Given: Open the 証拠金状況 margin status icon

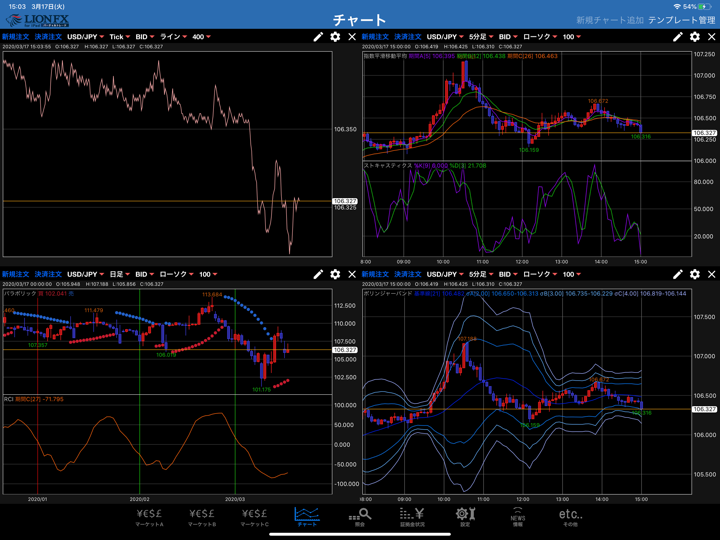Looking at the screenshot, I should coord(412,516).
